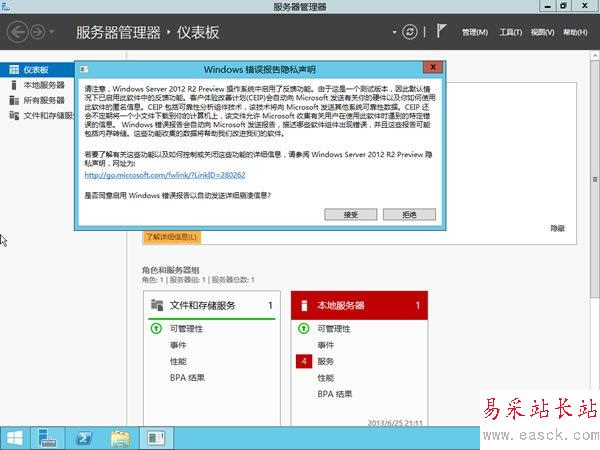Click 事件 in 文件和存储服务 tile
Viewport: 600px width, 450px height.
(178, 345)
